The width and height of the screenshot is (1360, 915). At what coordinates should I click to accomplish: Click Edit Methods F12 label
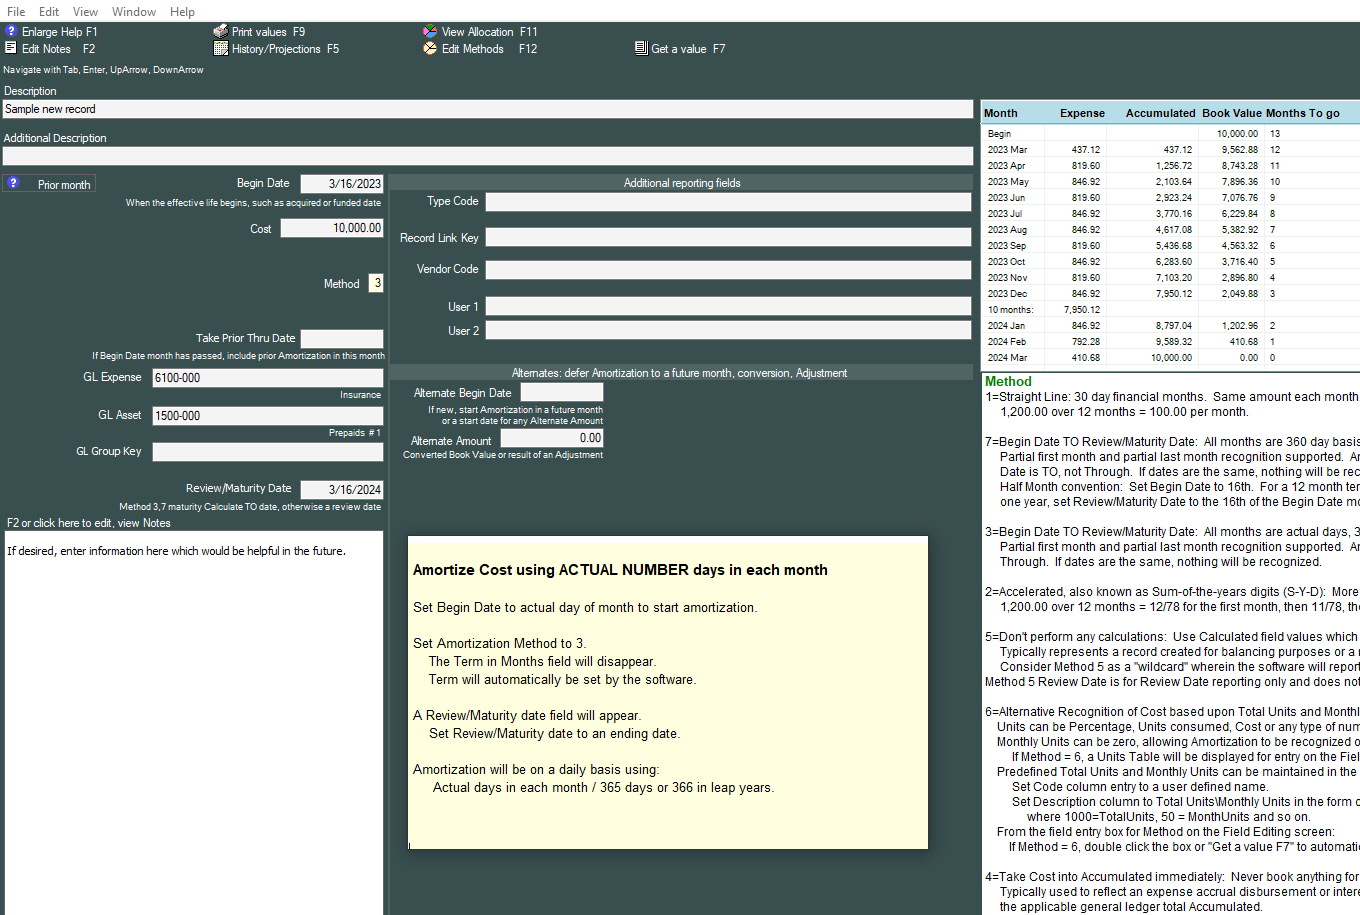pos(489,49)
